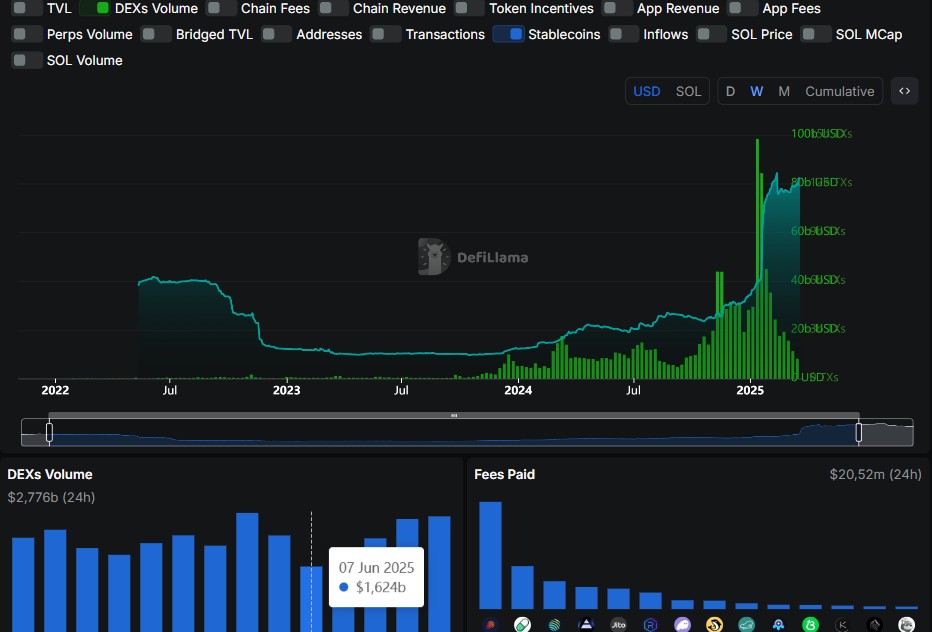Enable the Transactions toggle
Screen dimensions: 932x632
[x=386, y=34]
